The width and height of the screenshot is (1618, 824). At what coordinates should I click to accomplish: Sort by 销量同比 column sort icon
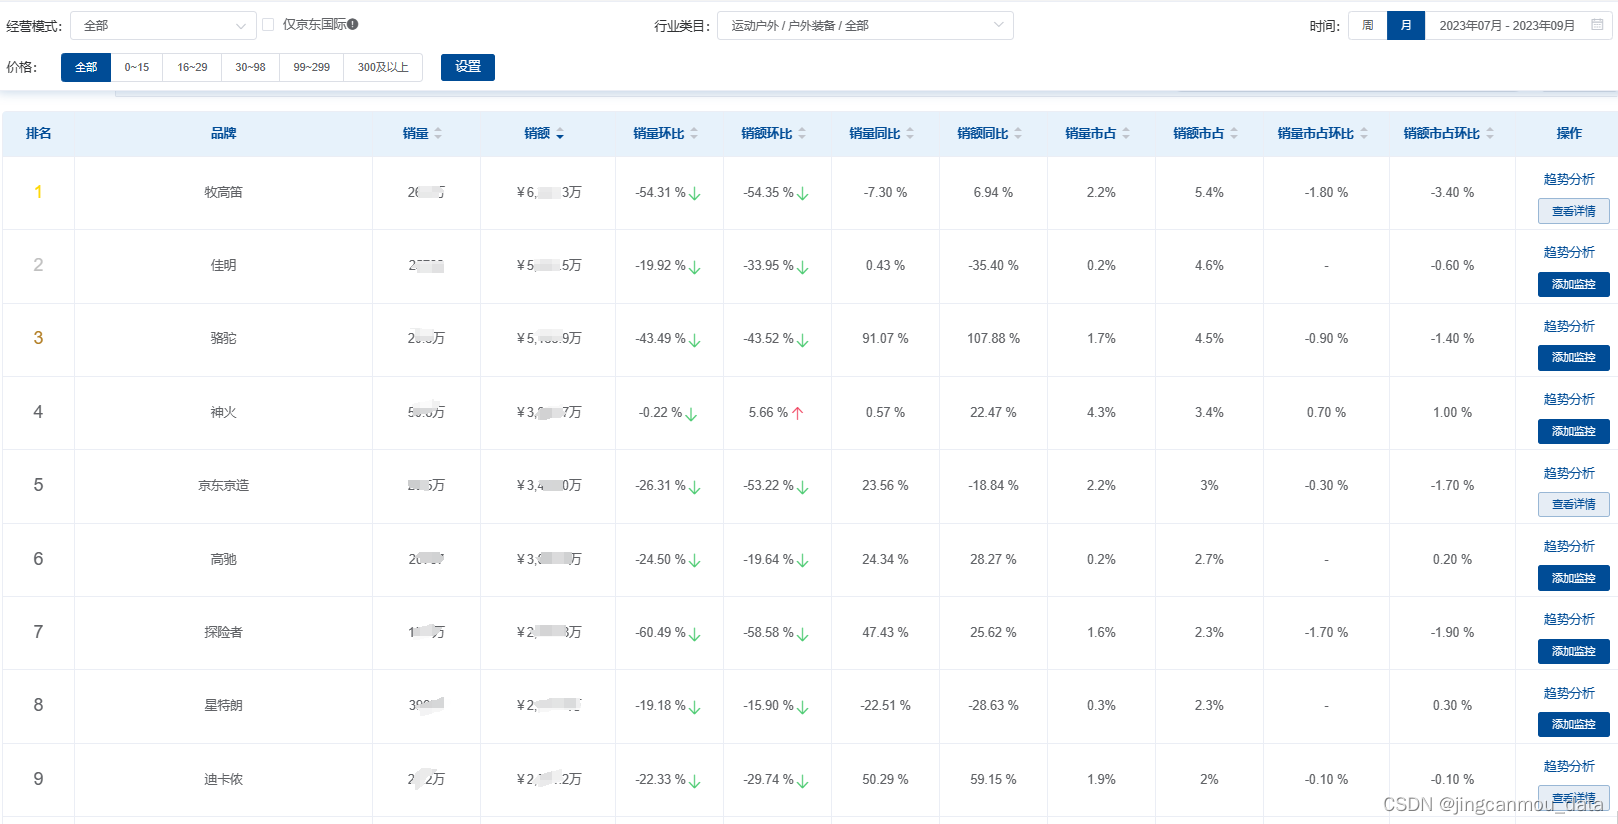tap(910, 133)
